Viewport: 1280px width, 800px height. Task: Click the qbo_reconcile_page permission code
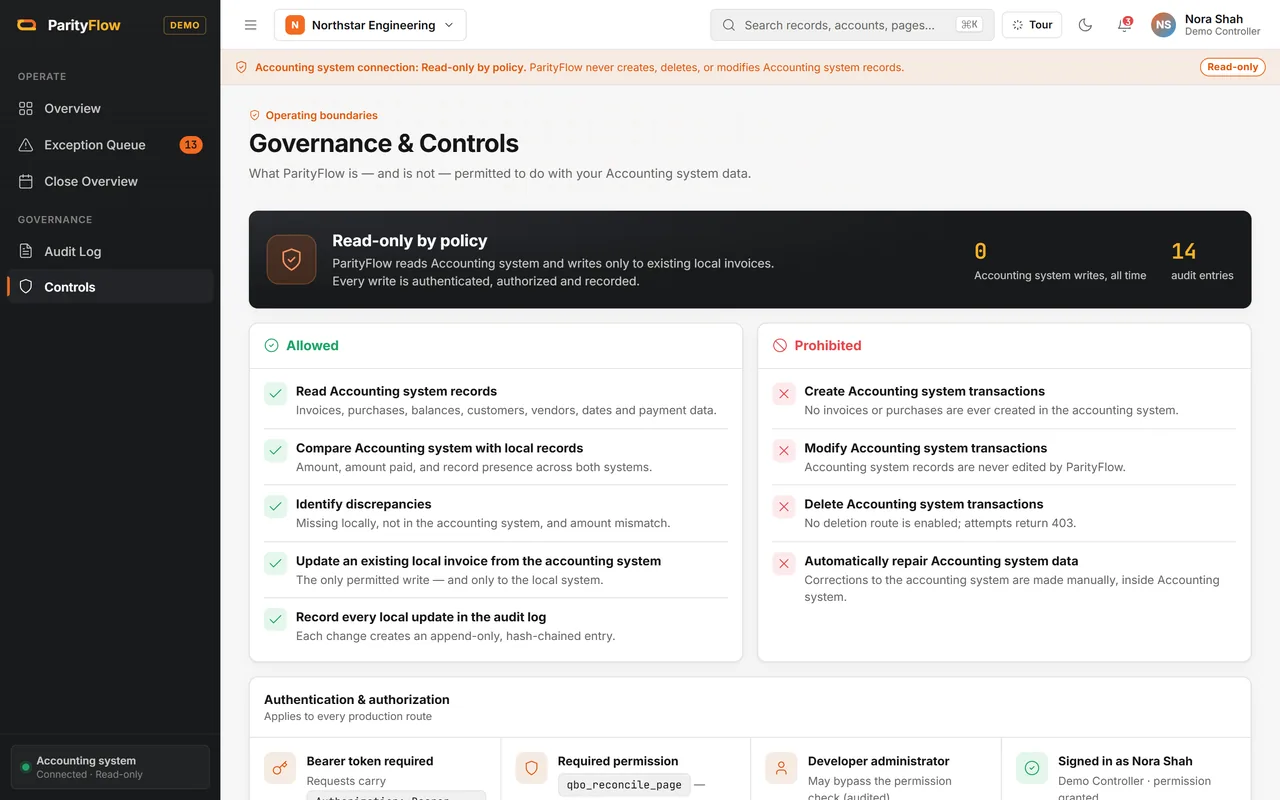624,785
